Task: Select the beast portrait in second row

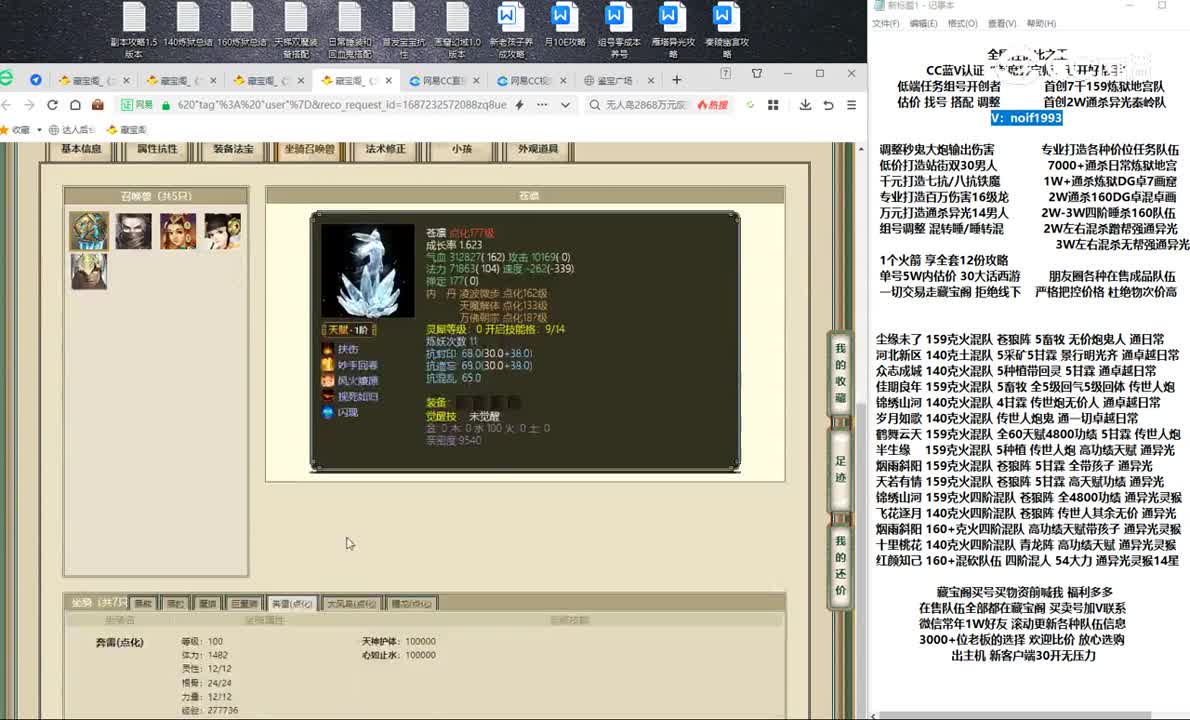Action: pyautogui.click(x=90, y=272)
